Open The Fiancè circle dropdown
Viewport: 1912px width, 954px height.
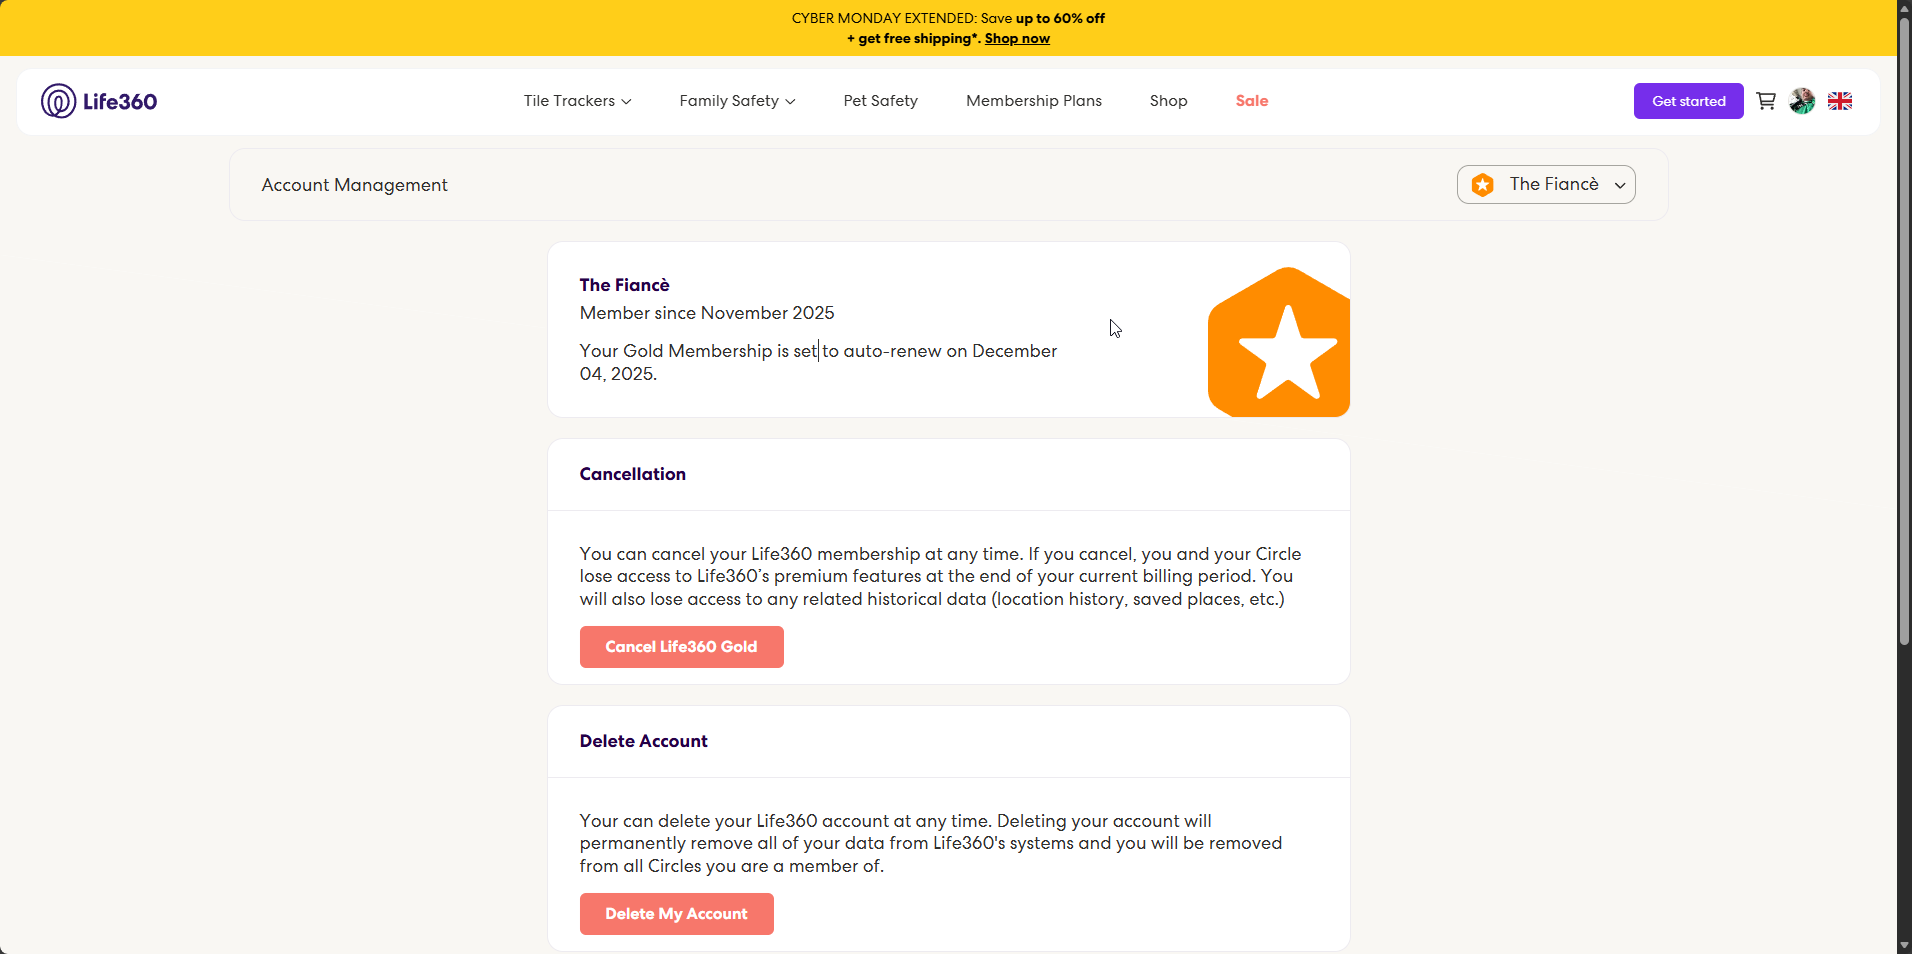tap(1546, 185)
